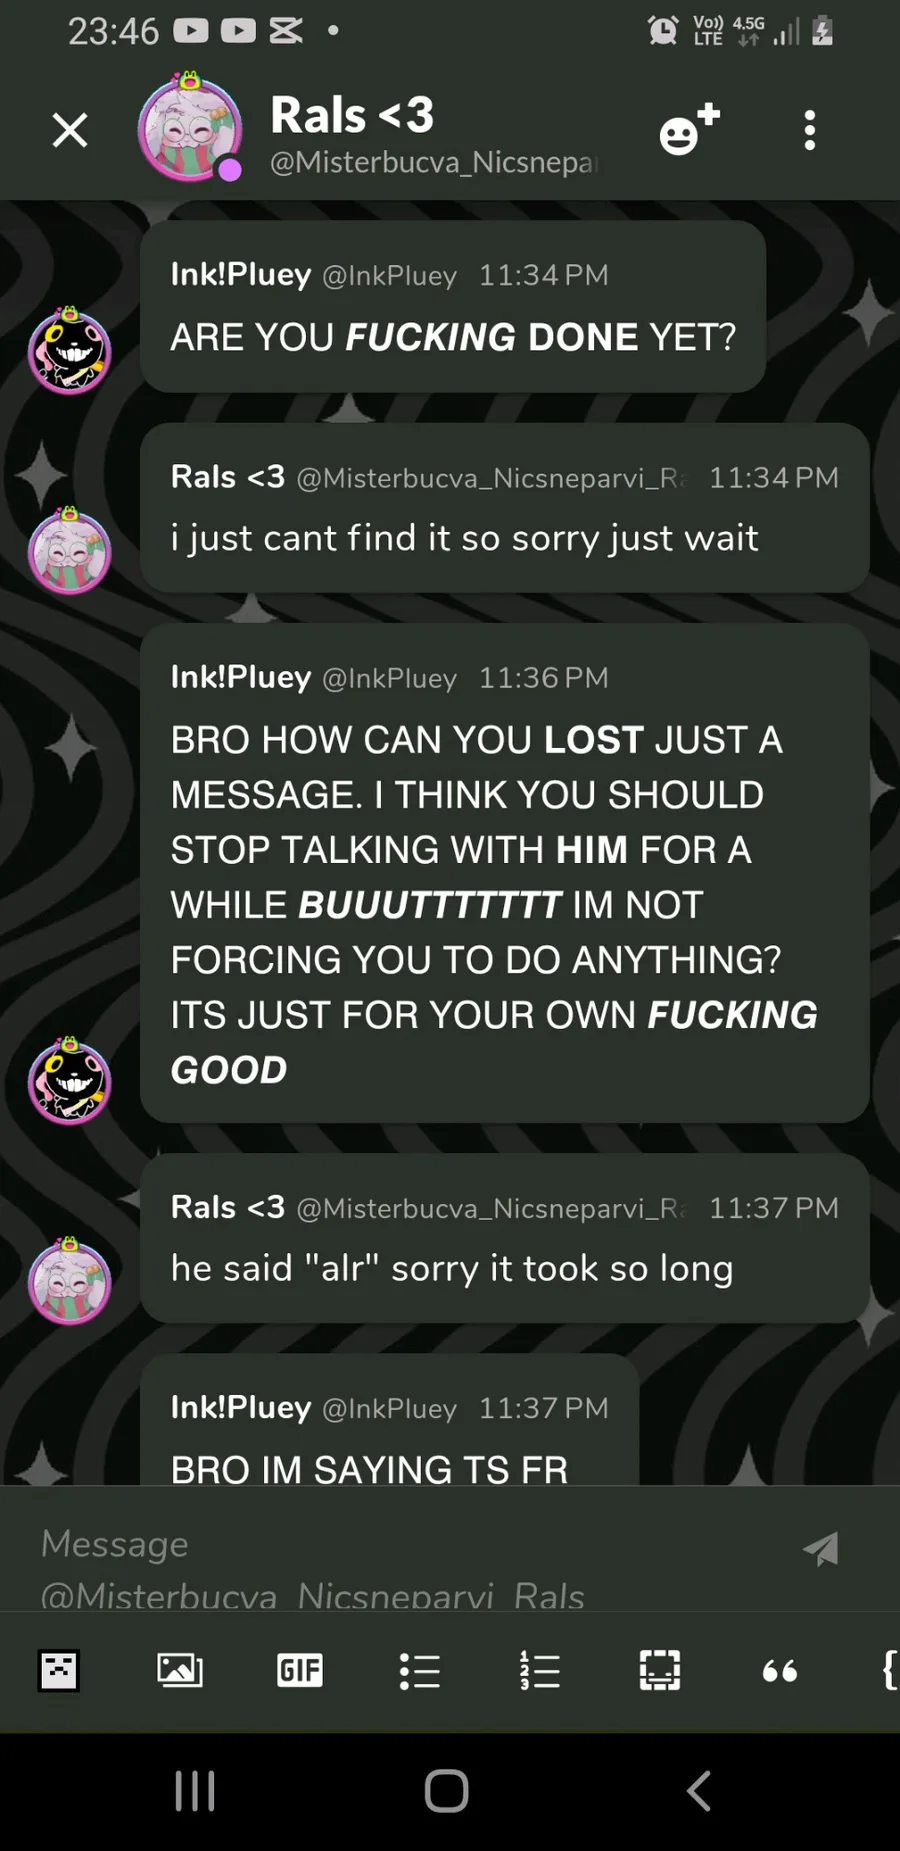Tap Android recent apps button
Screen dimensions: 900x1851
(x=195, y=1791)
